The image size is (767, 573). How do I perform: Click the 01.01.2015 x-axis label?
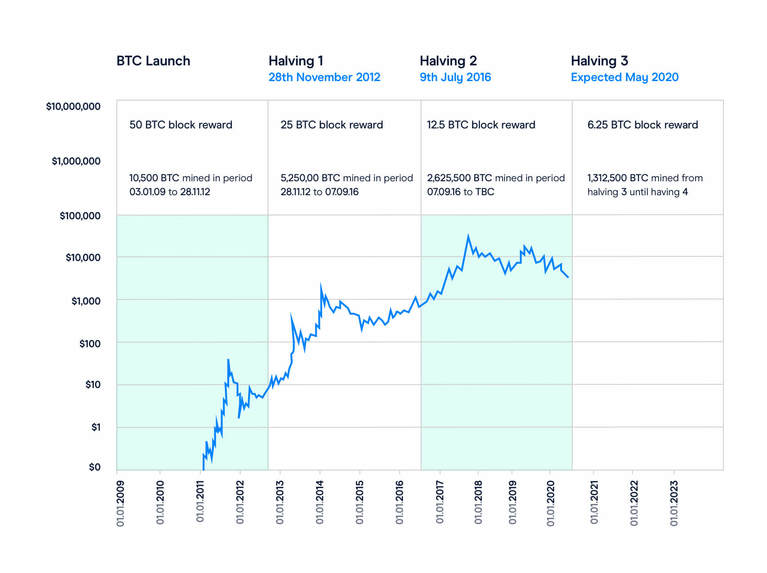(360, 503)
